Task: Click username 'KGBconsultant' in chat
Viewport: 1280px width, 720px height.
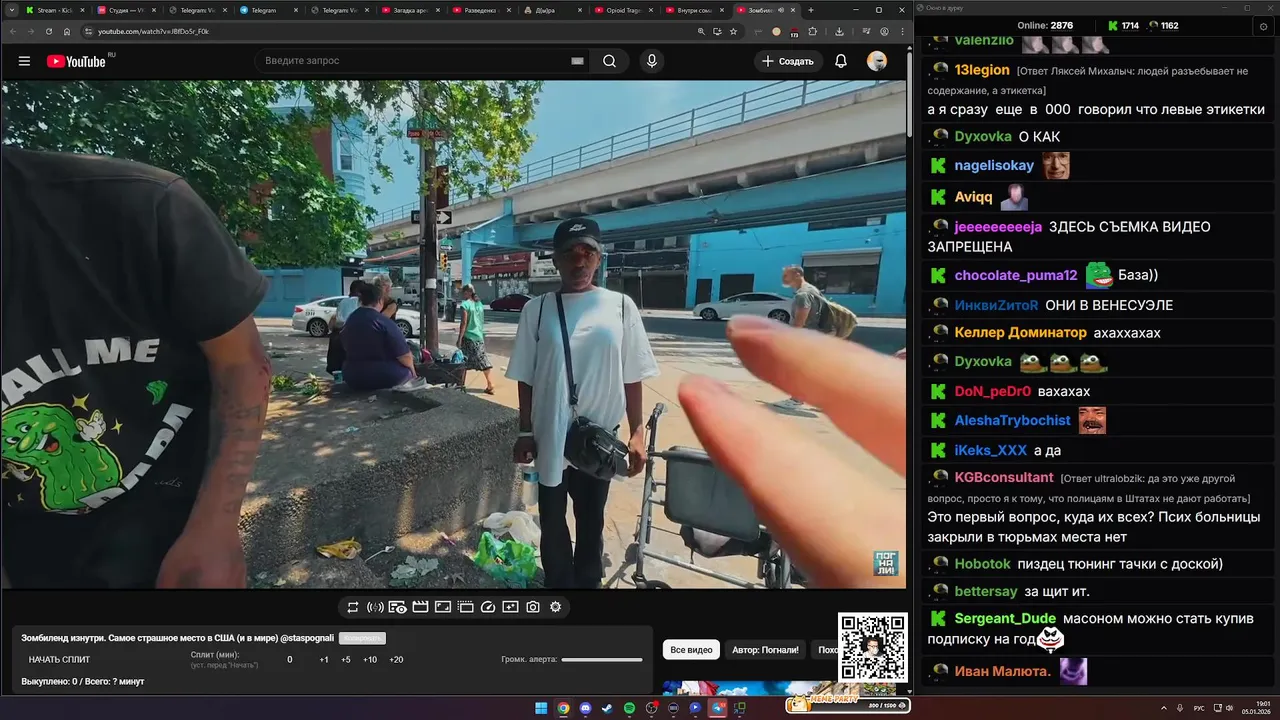Action: (1004, 477)
